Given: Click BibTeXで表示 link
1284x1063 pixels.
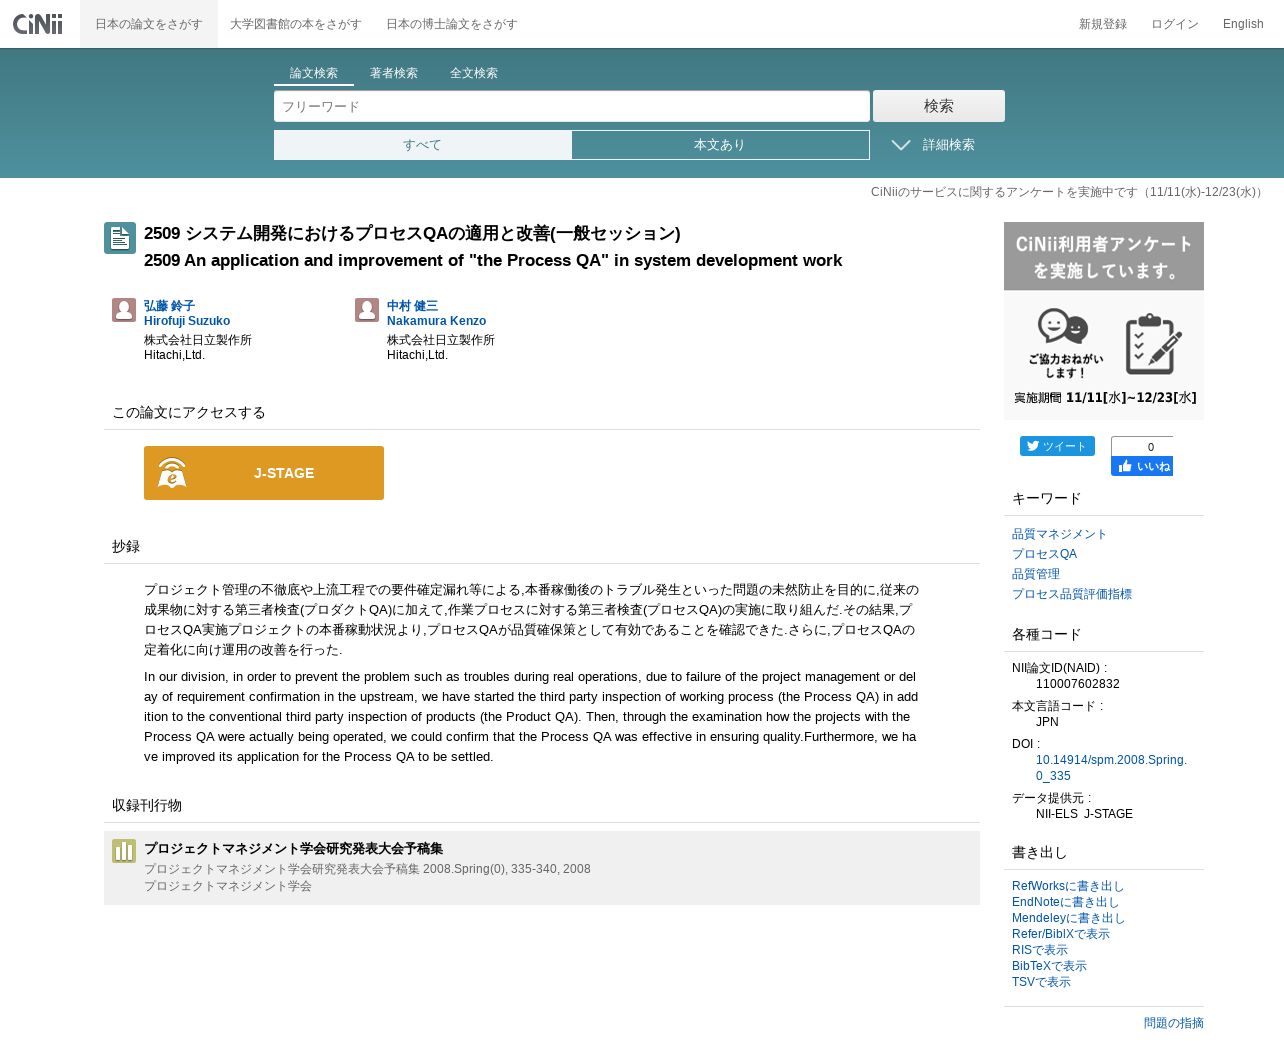Looking at the screenshot, I should [x=1049, y=966].
